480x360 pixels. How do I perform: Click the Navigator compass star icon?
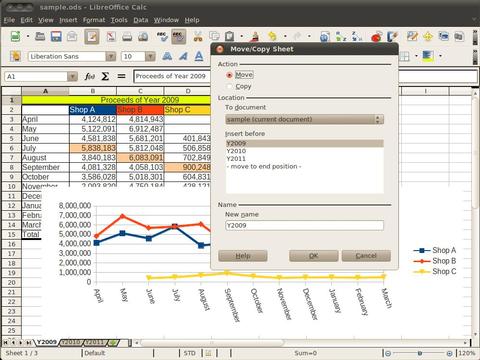[428, 36]
